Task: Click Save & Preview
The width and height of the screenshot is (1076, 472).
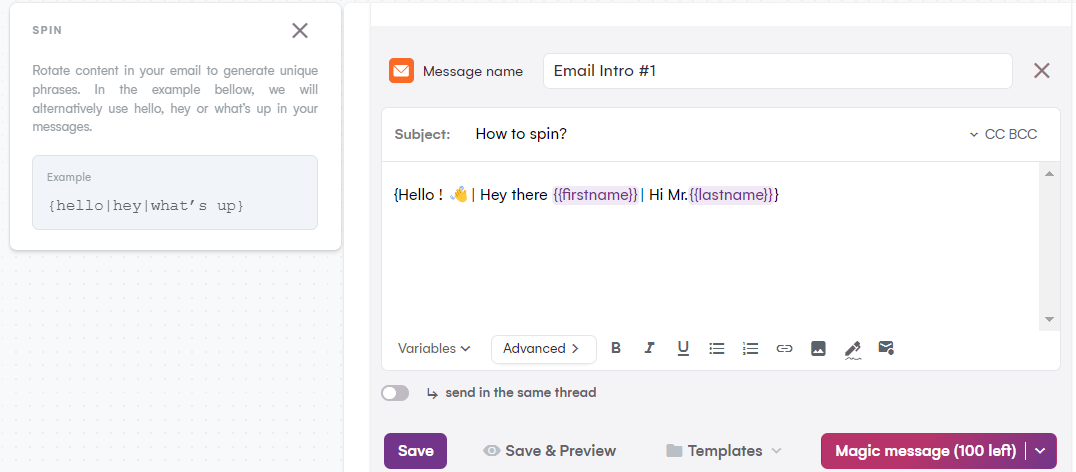Action: coord(549,451)
